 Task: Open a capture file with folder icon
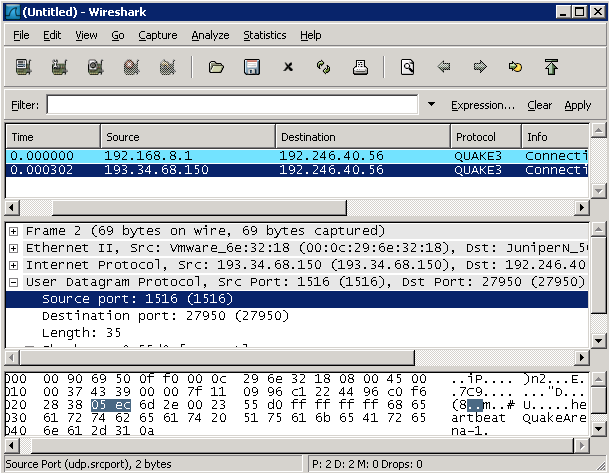(215, 67)
